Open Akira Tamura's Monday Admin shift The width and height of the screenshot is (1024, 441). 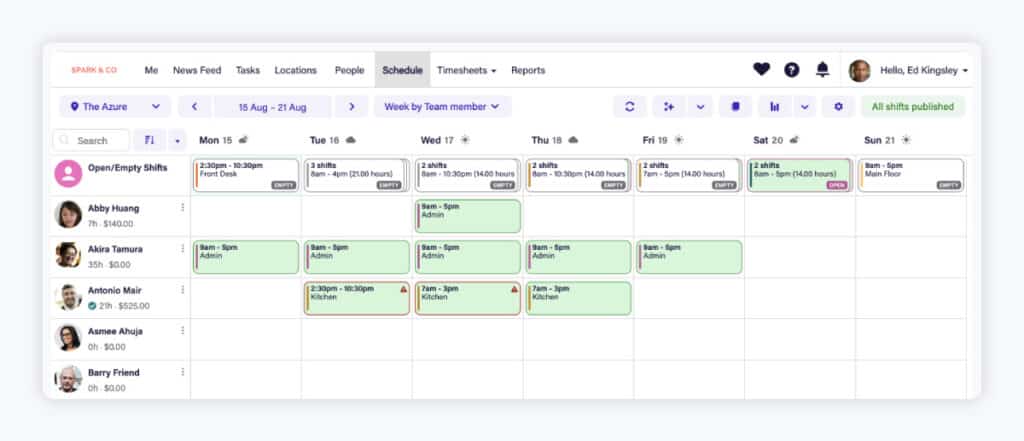pos(246,257)
